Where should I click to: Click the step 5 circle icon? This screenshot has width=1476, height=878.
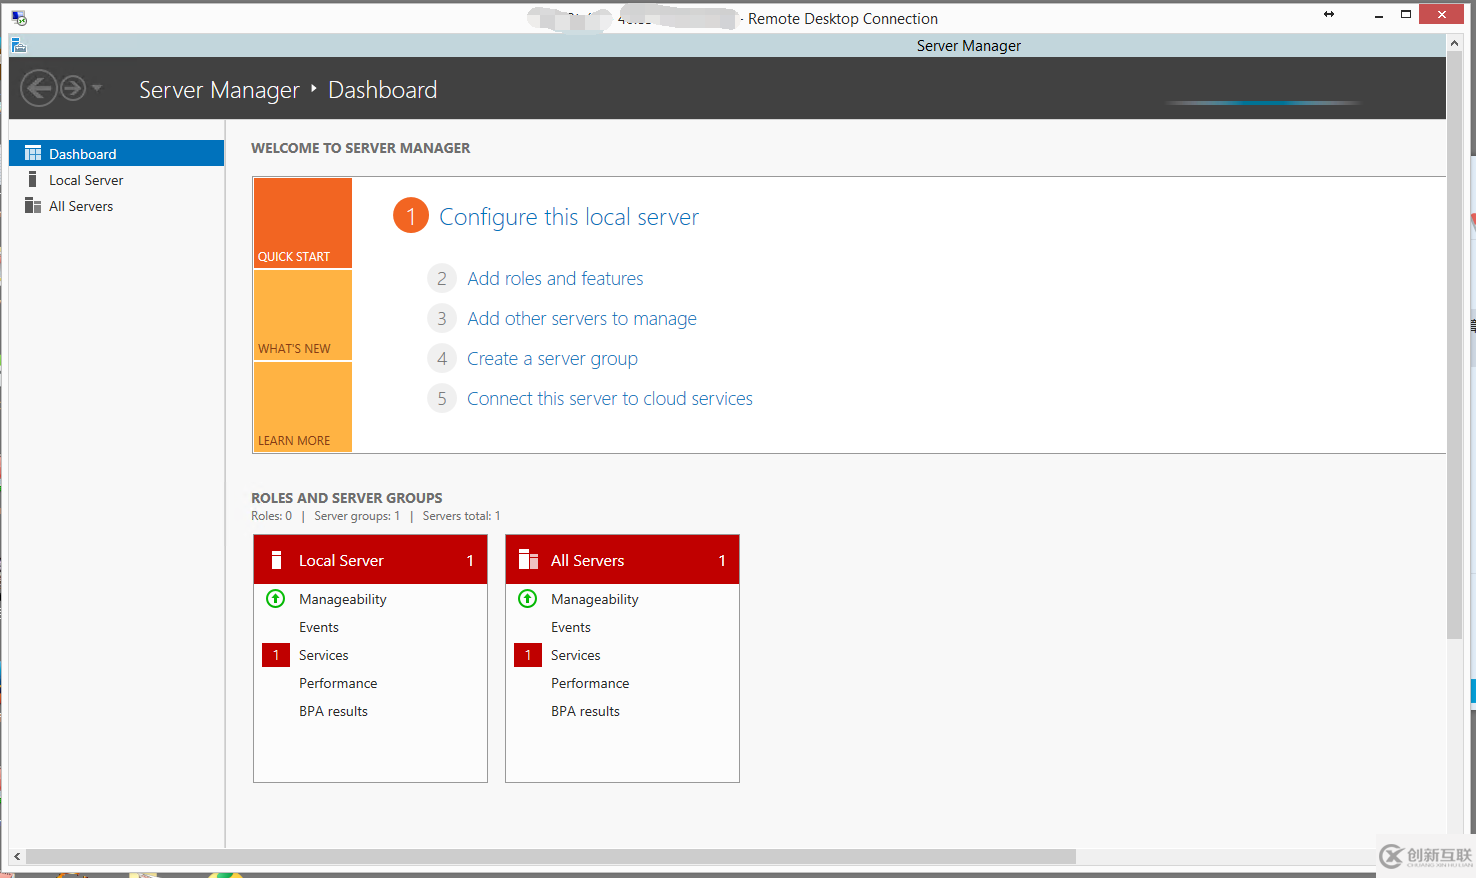[442, 398]
